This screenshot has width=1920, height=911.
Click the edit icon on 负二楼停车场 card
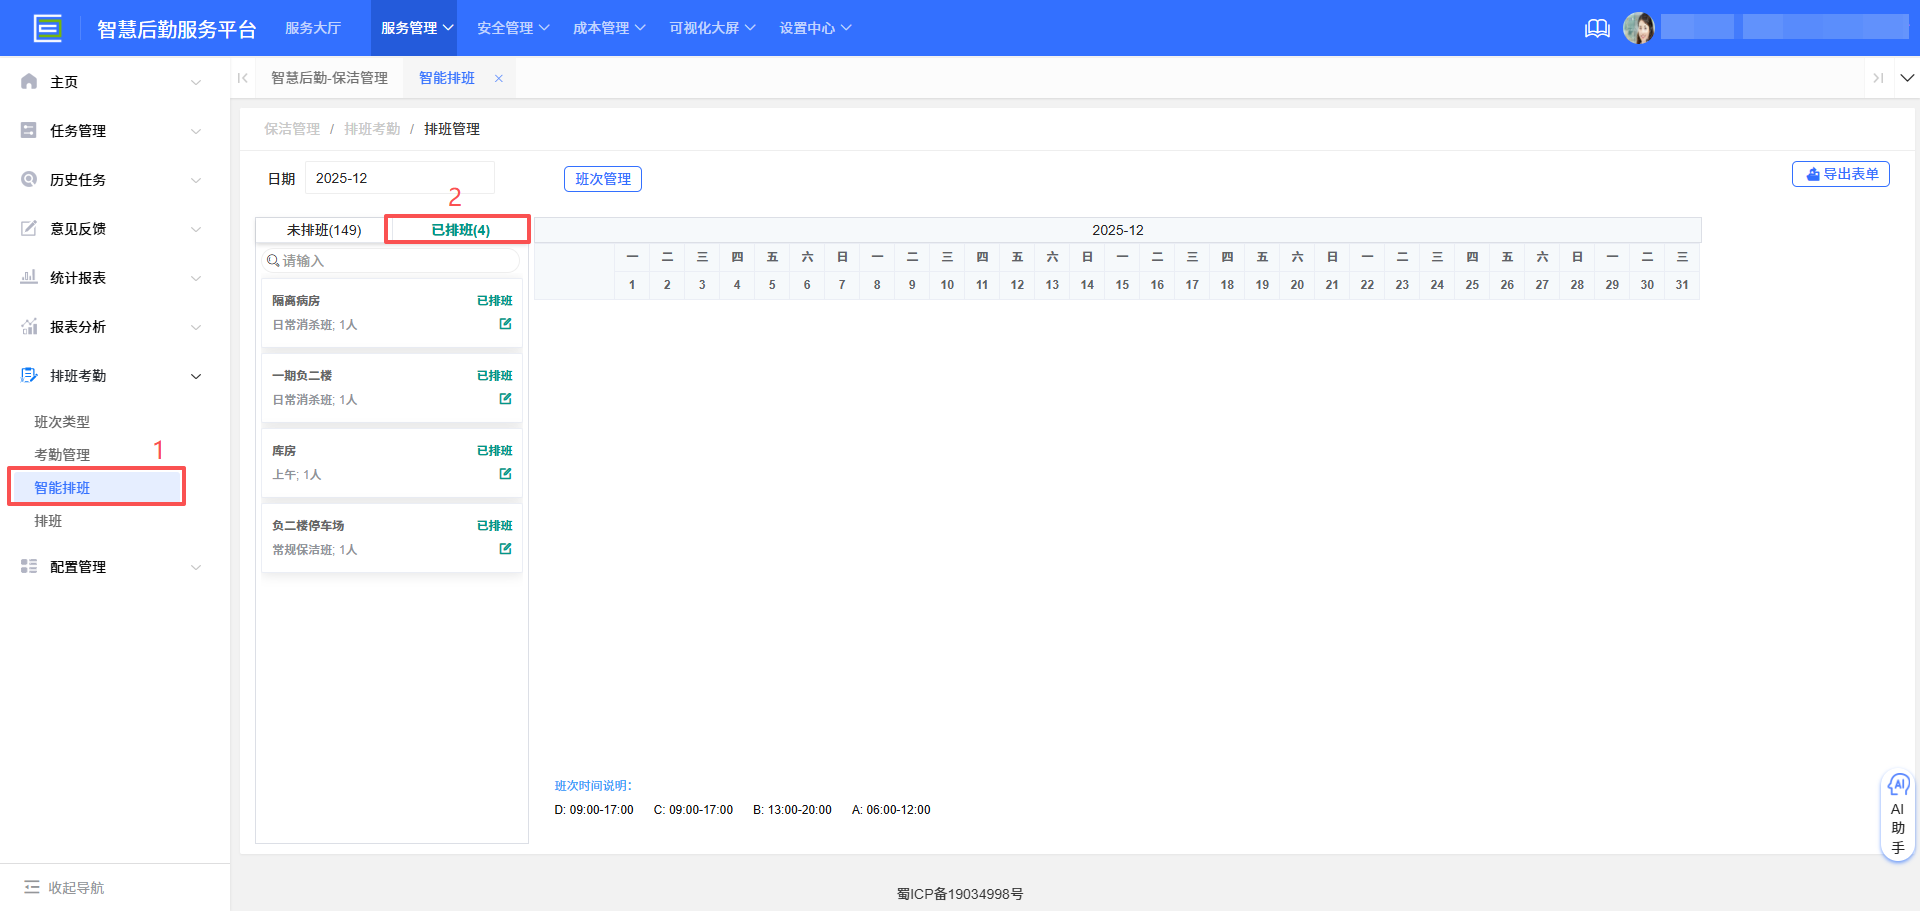click(x=505, y=548)
